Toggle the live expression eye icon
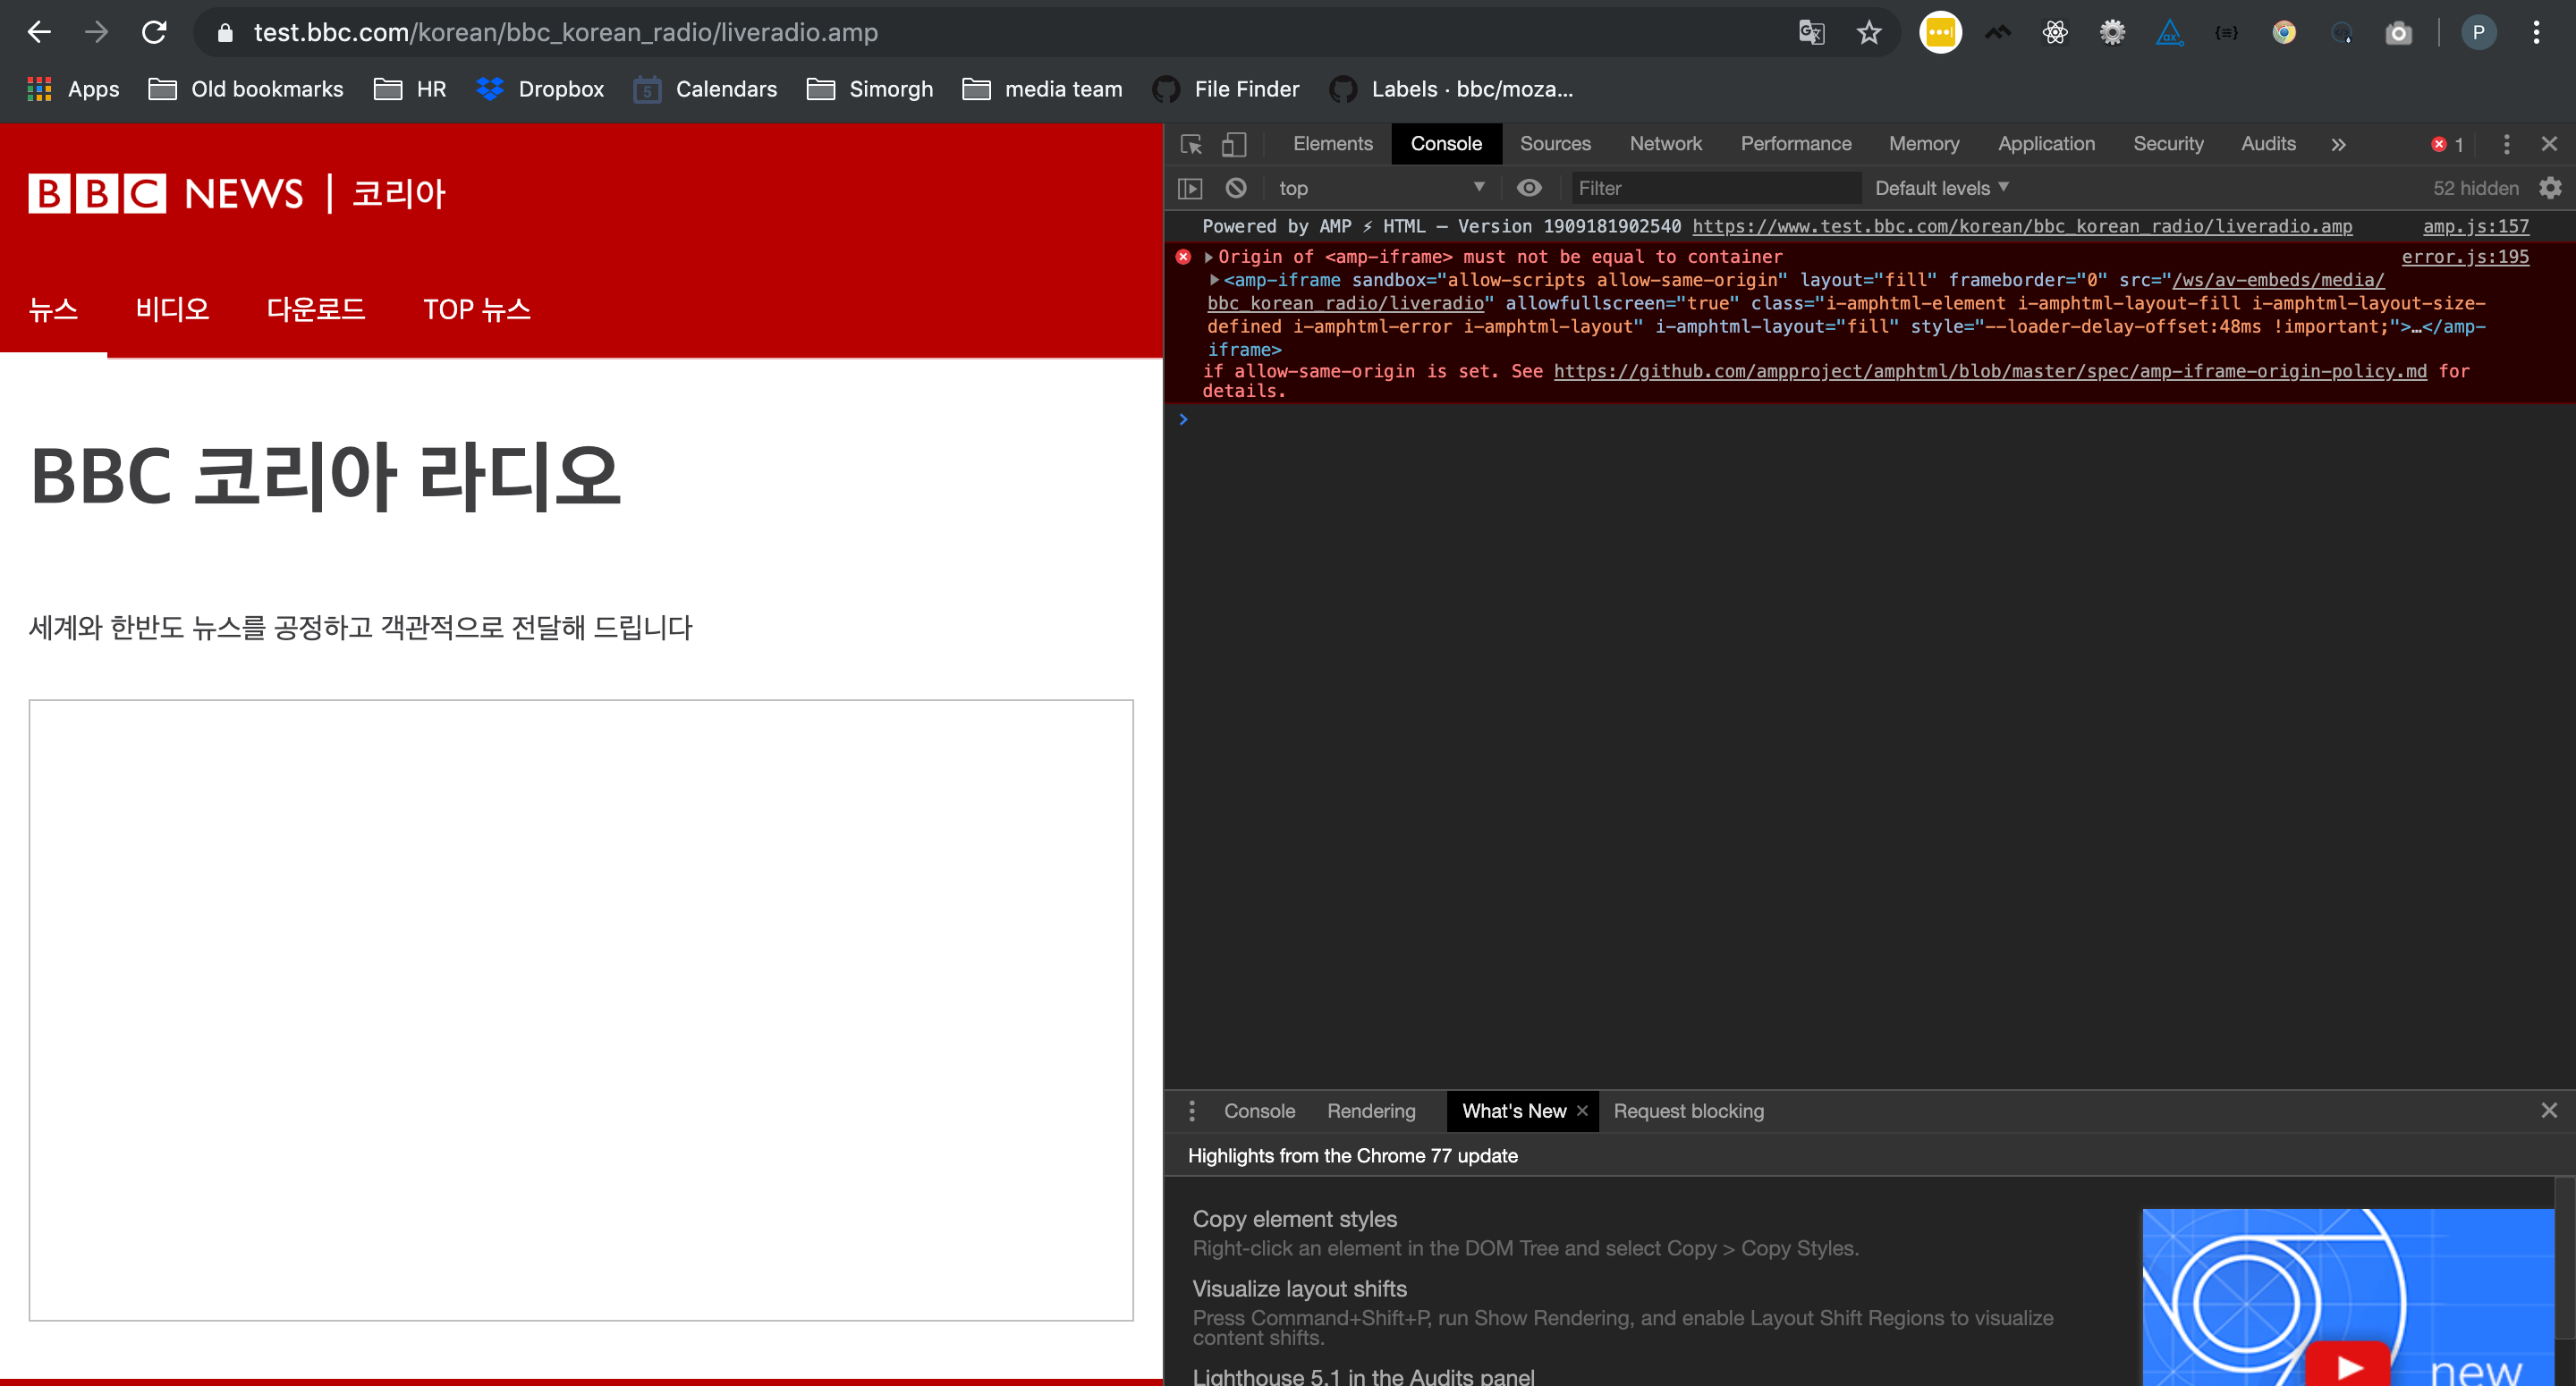The height and width of the screenshot is (1386, 2576). coord(1529,188)
